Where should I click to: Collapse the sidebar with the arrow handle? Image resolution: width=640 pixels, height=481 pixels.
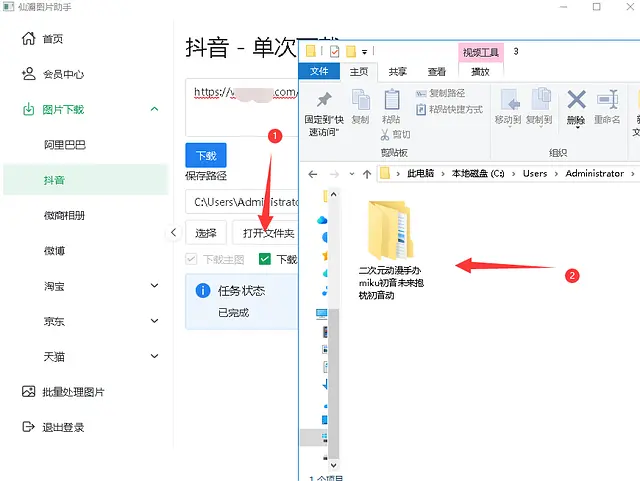[x=173, y=232]
